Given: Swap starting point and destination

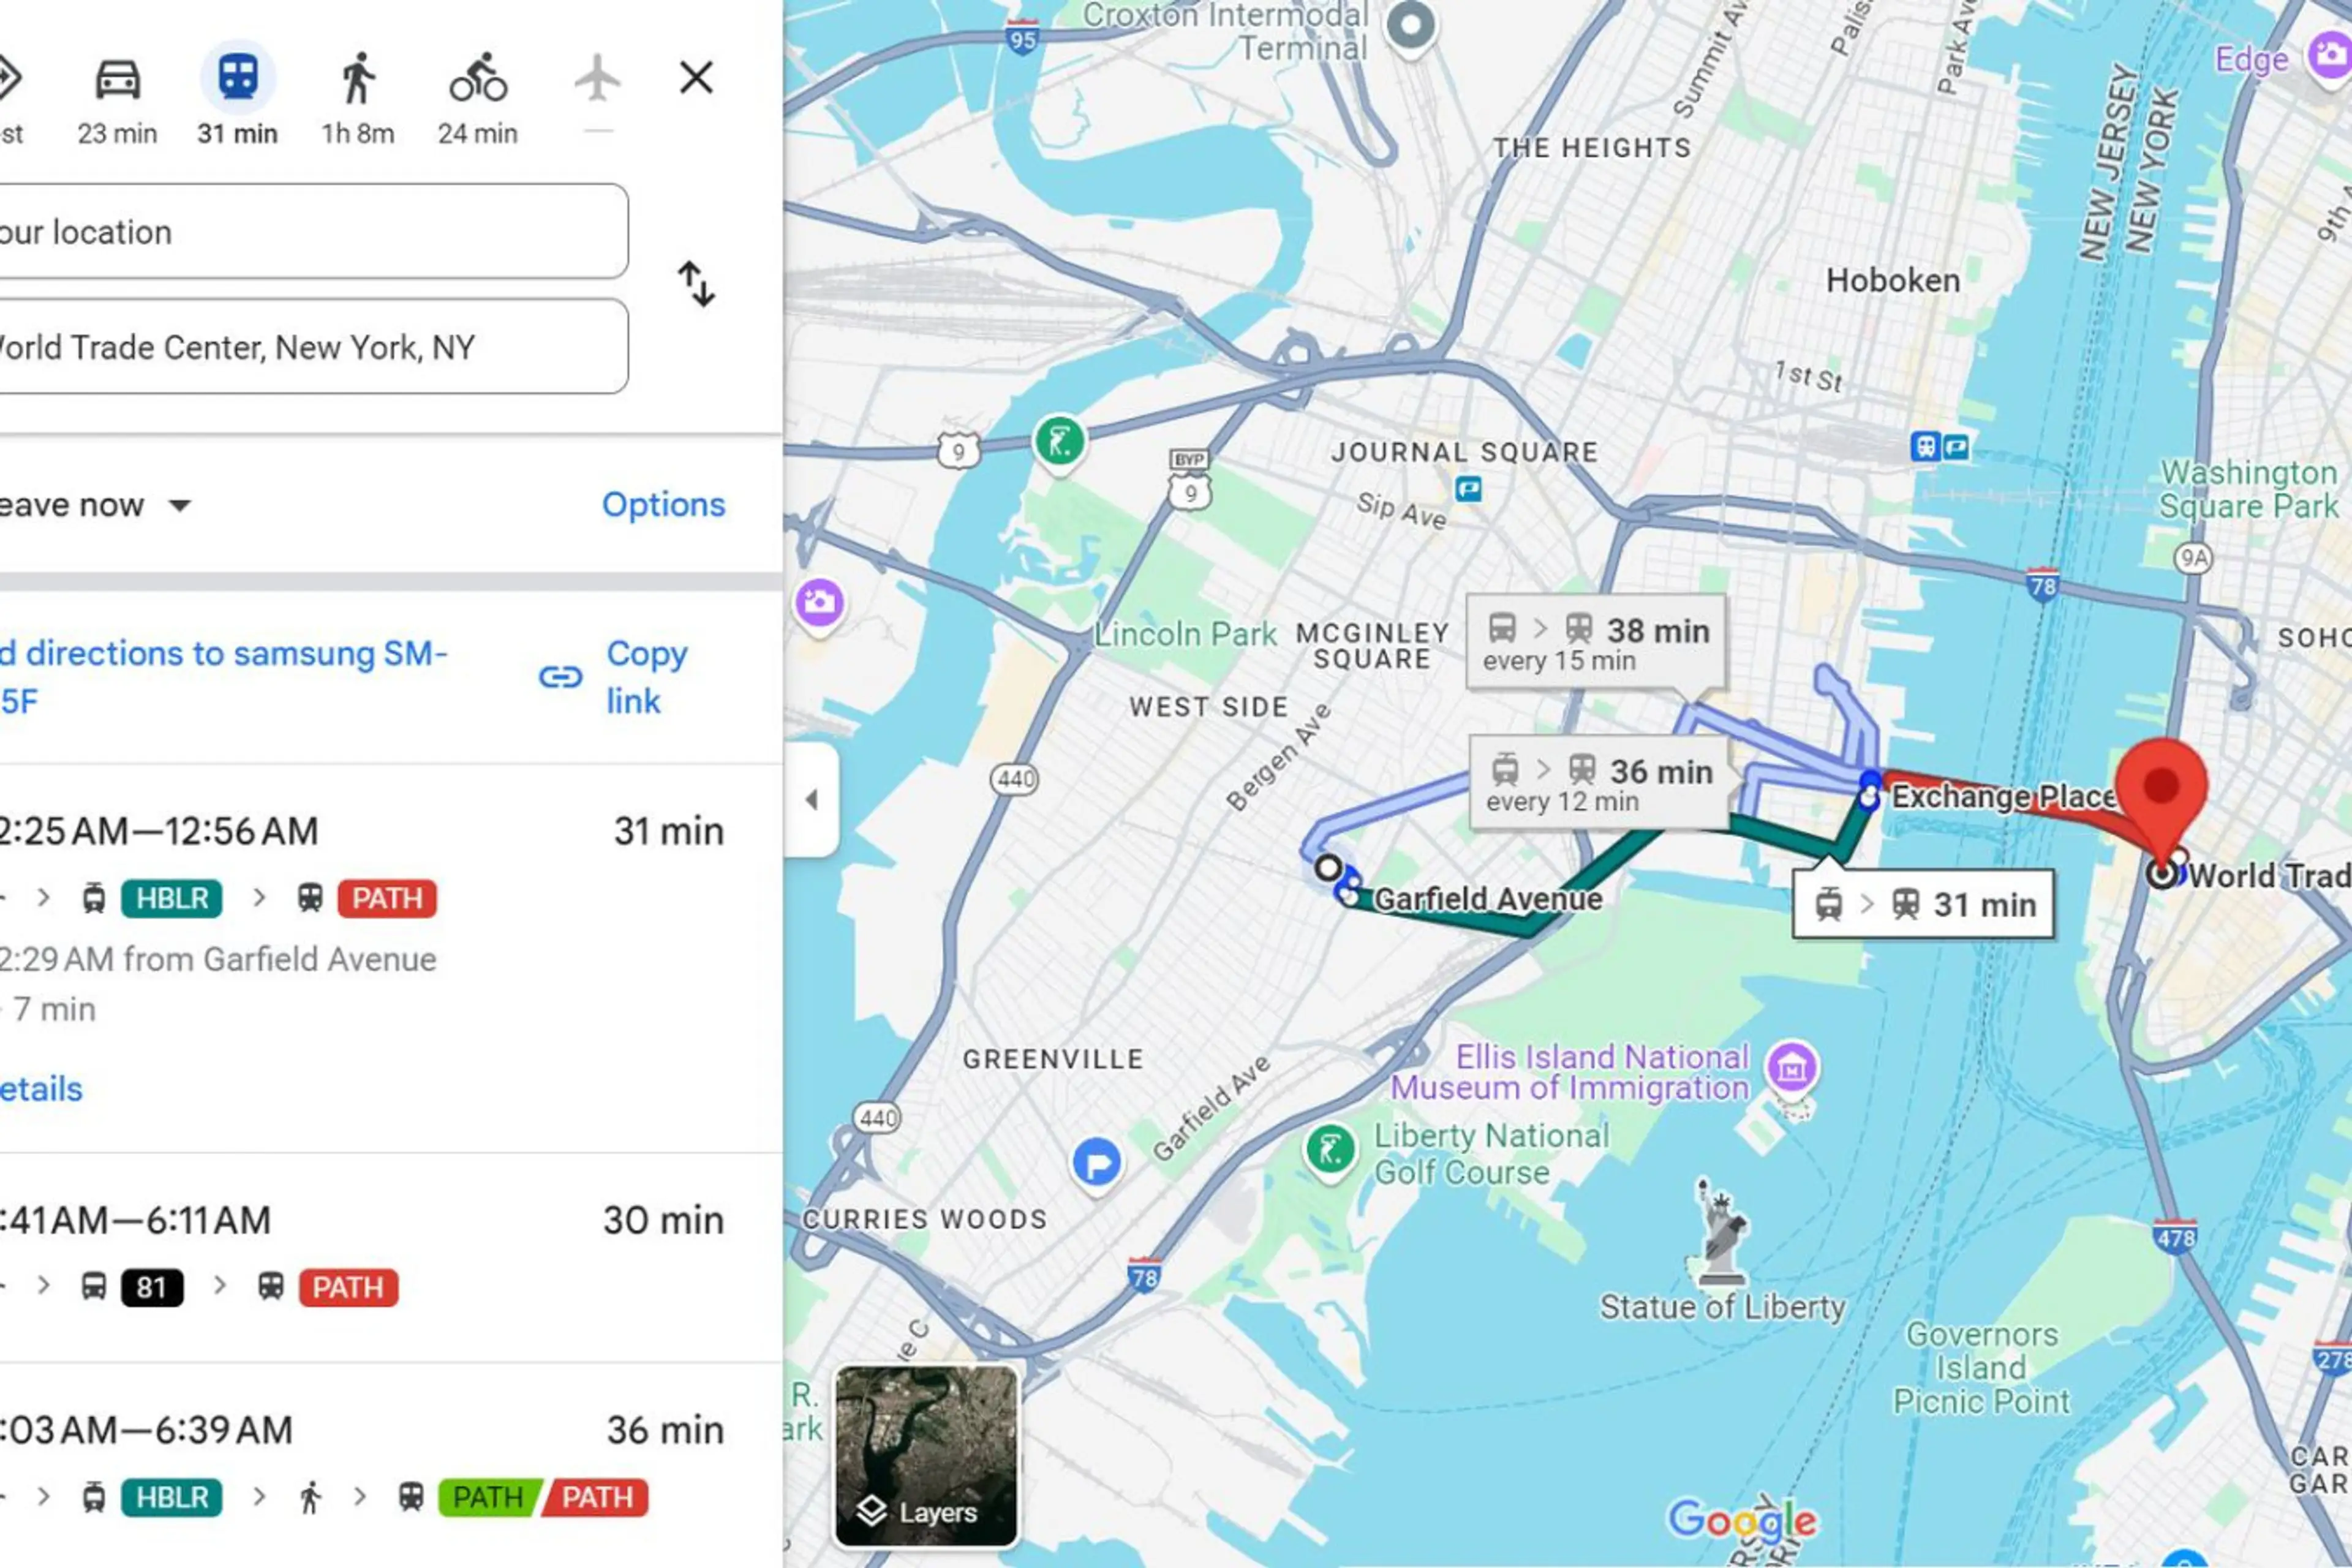Looking at the screenshot, I should (x=696, y=284).
